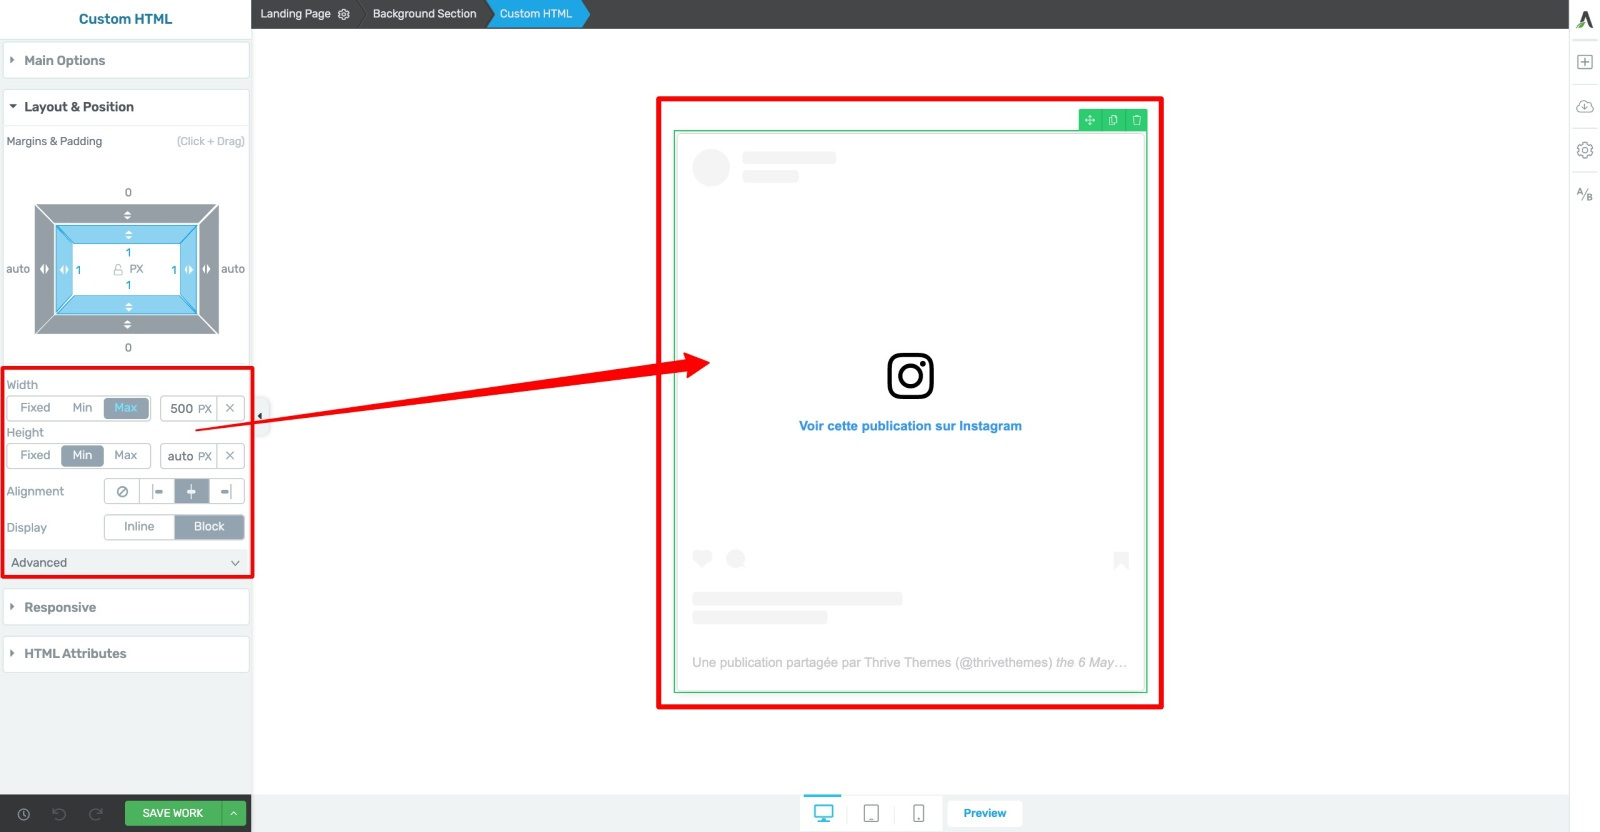1600x832 pixels.
Task: Open Landing Page settings gear in breadcrumb
Action: click(344, 14)
